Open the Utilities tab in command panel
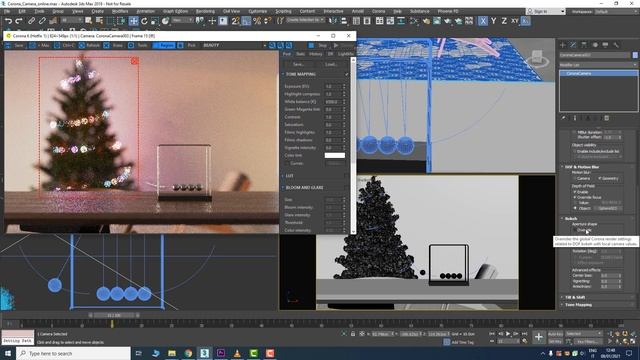 point(616,45)
